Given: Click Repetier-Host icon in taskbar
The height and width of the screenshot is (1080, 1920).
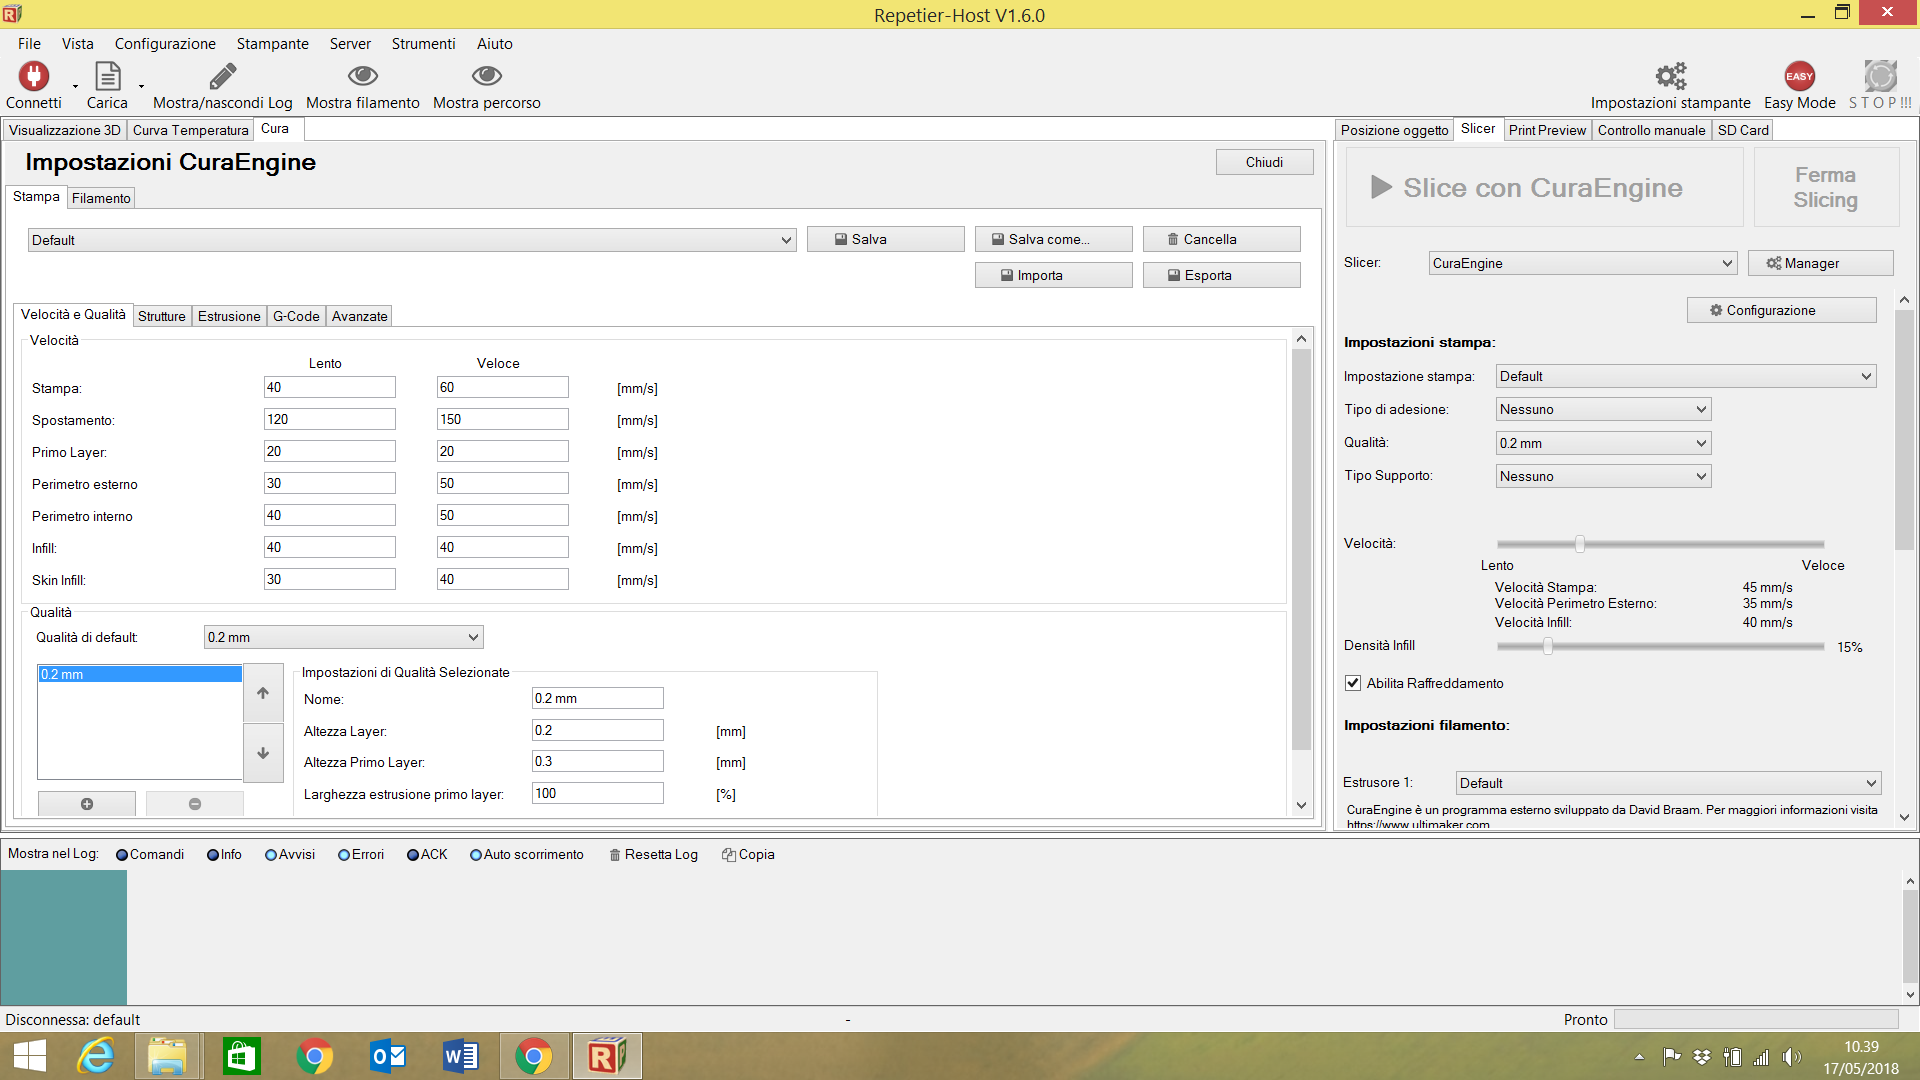Looking at the screenshot, I should coord(607,1056).
